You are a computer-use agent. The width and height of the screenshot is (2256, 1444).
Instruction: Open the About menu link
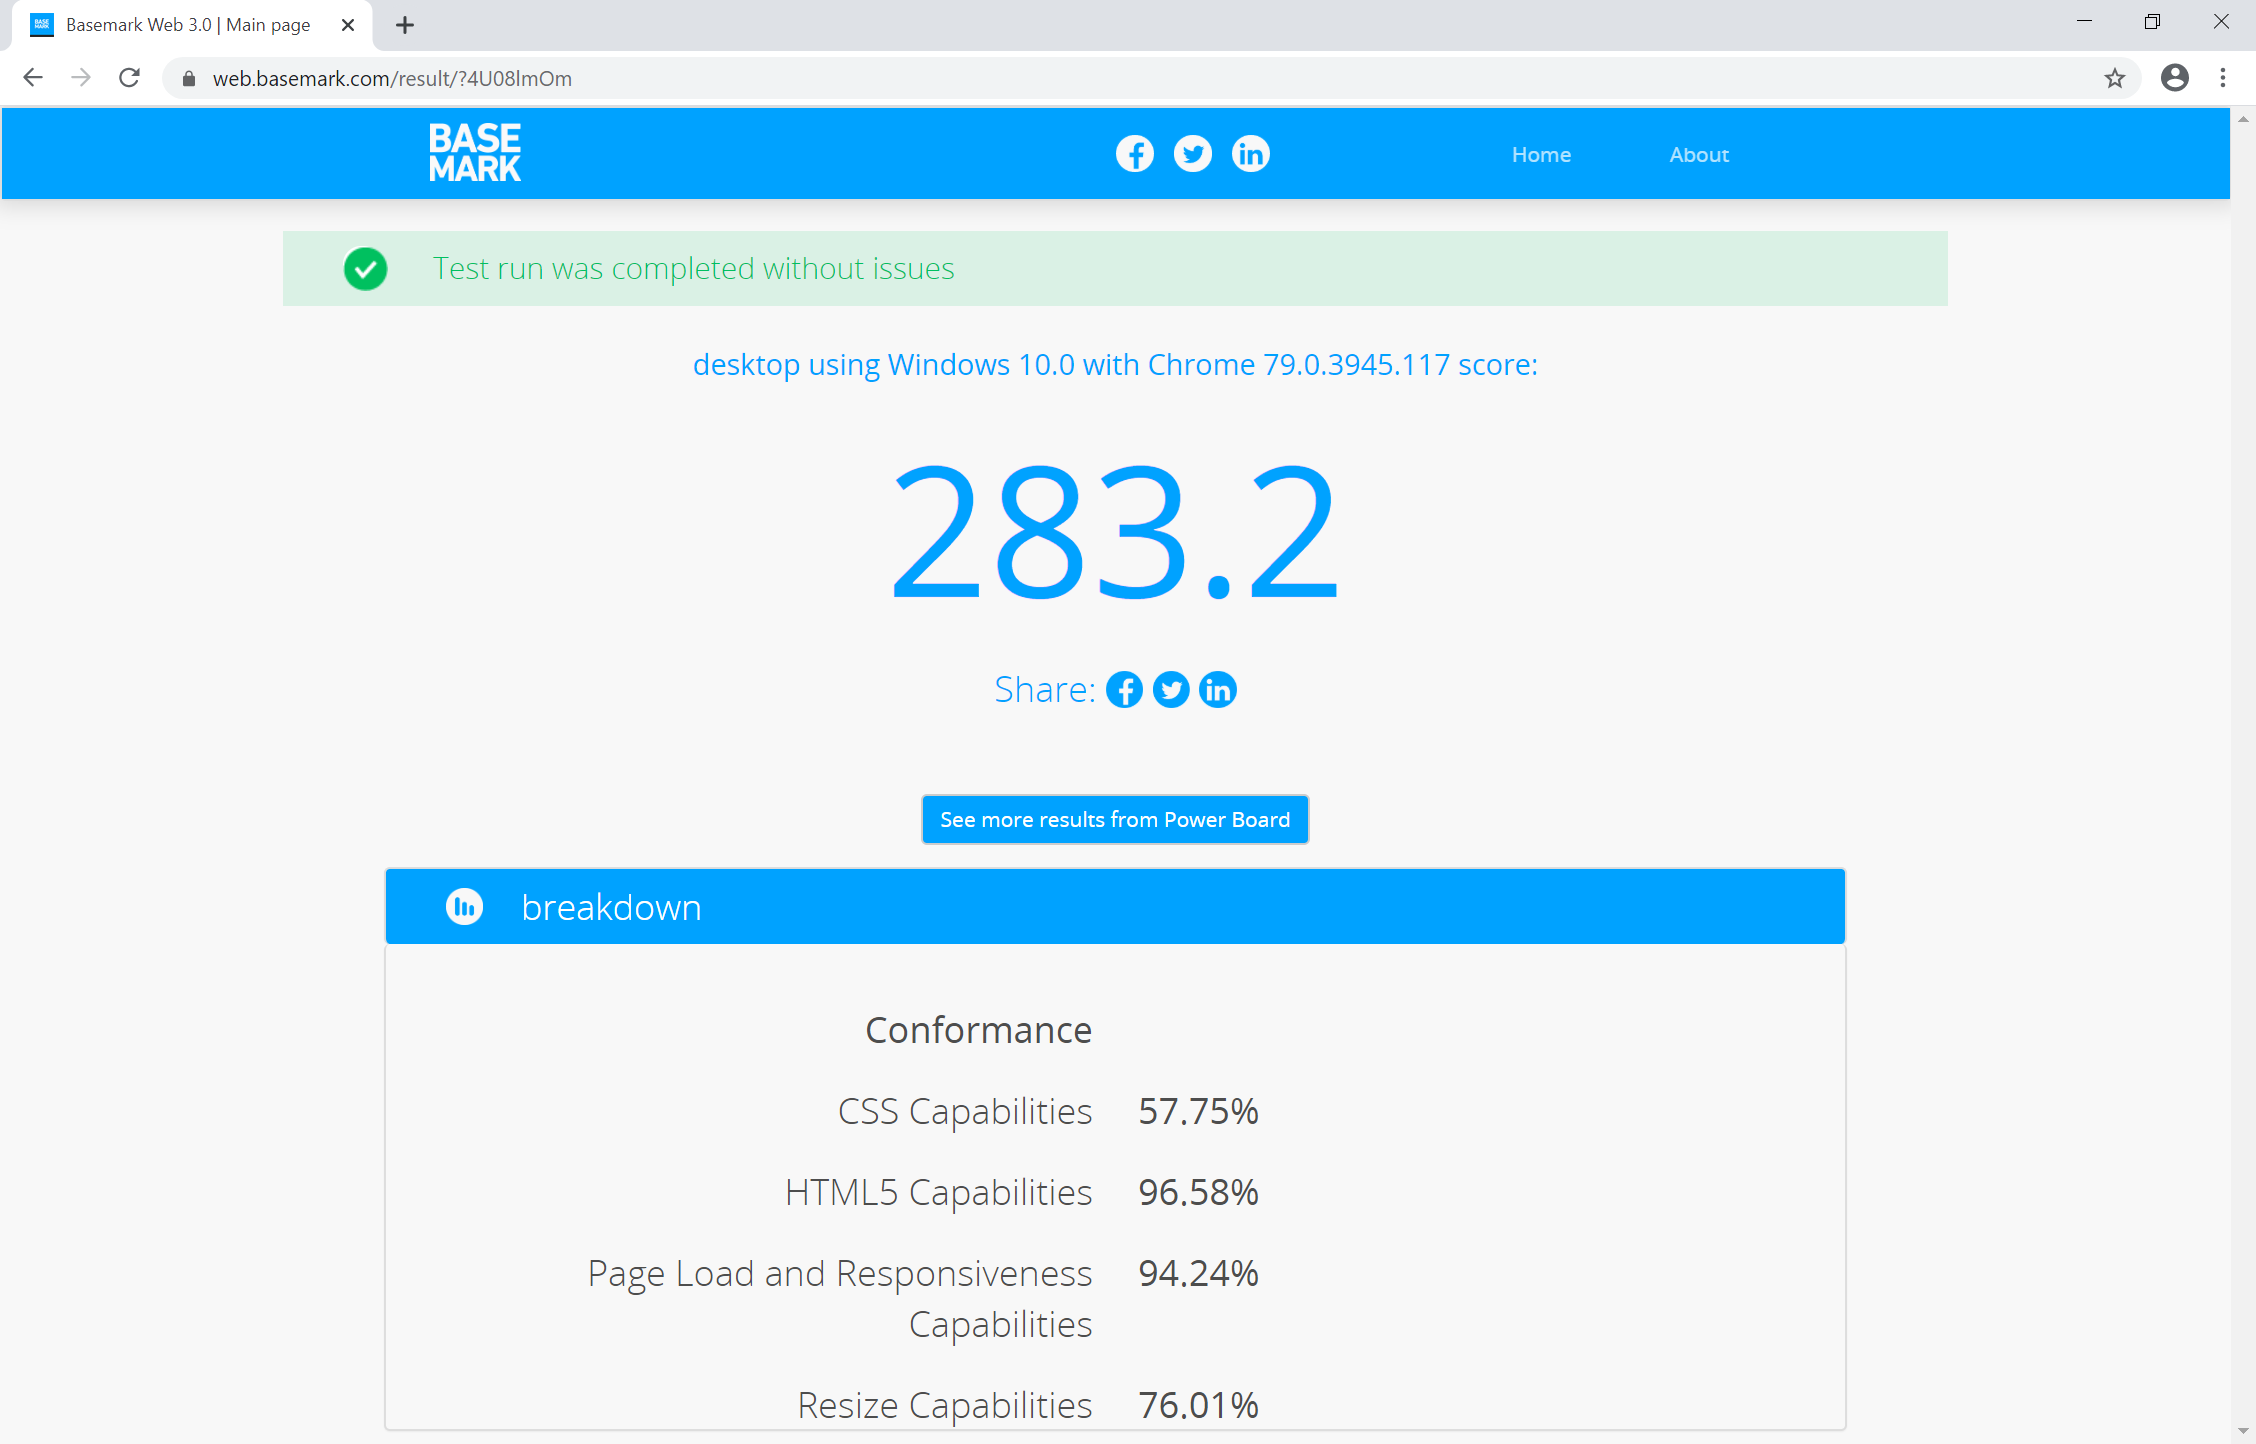tap(1699, 155)
